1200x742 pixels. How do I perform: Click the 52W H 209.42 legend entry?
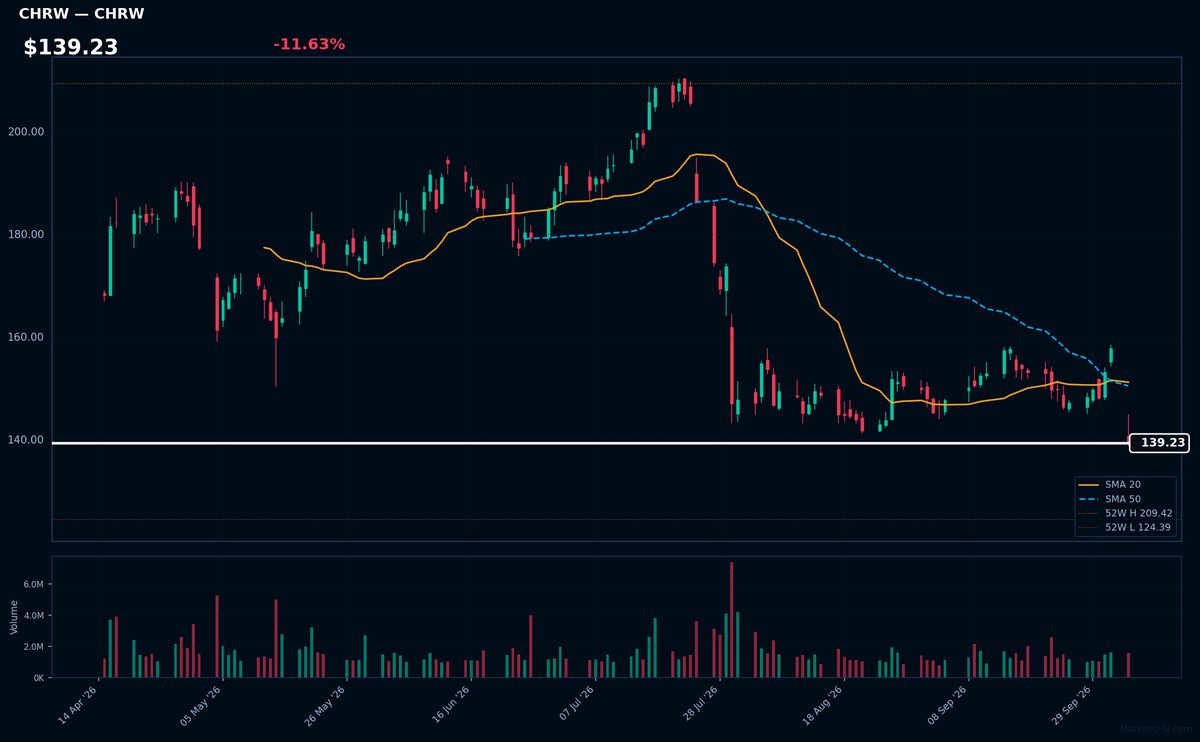coord(1126,513)
